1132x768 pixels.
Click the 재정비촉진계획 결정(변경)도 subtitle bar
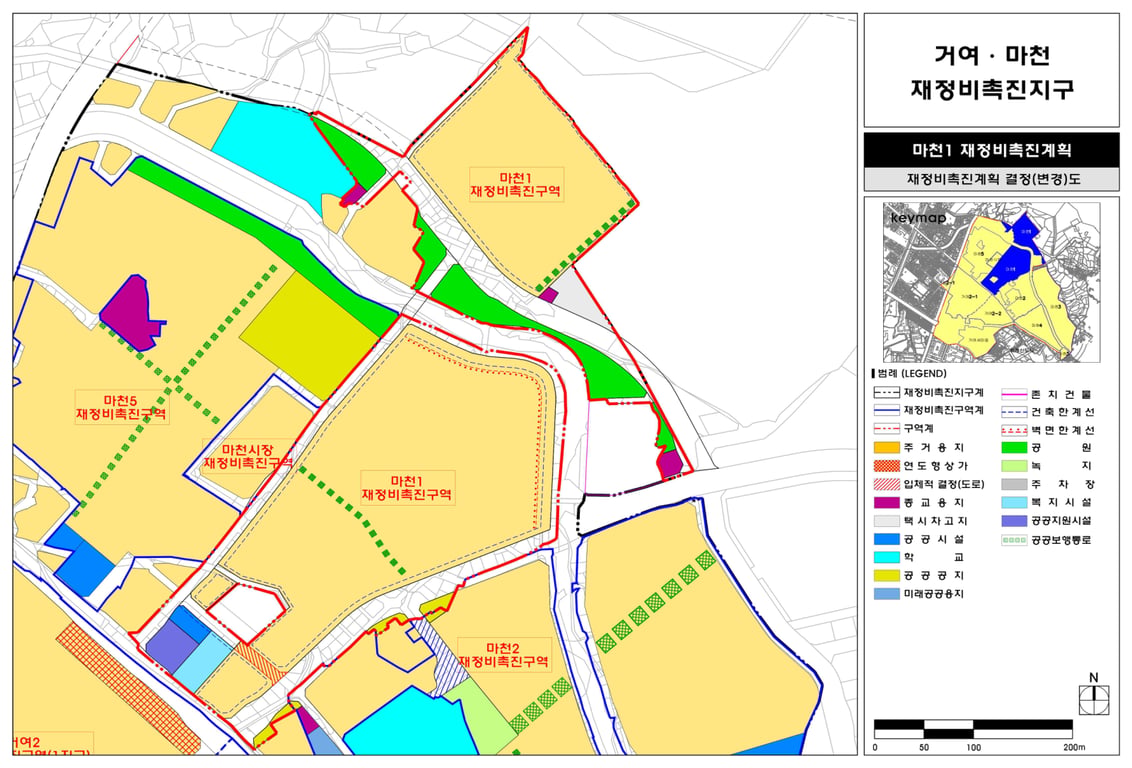991,178
